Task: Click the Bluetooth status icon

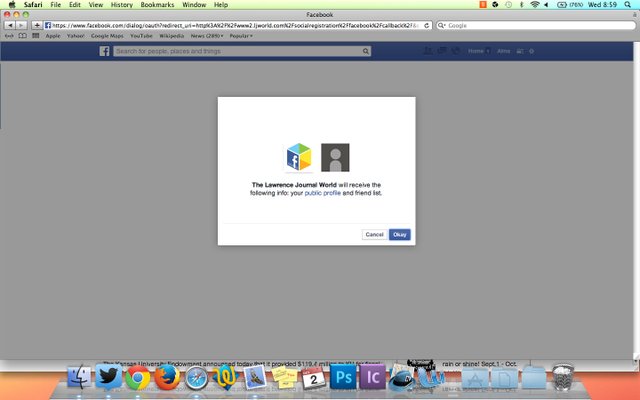Action: [521, 4]
